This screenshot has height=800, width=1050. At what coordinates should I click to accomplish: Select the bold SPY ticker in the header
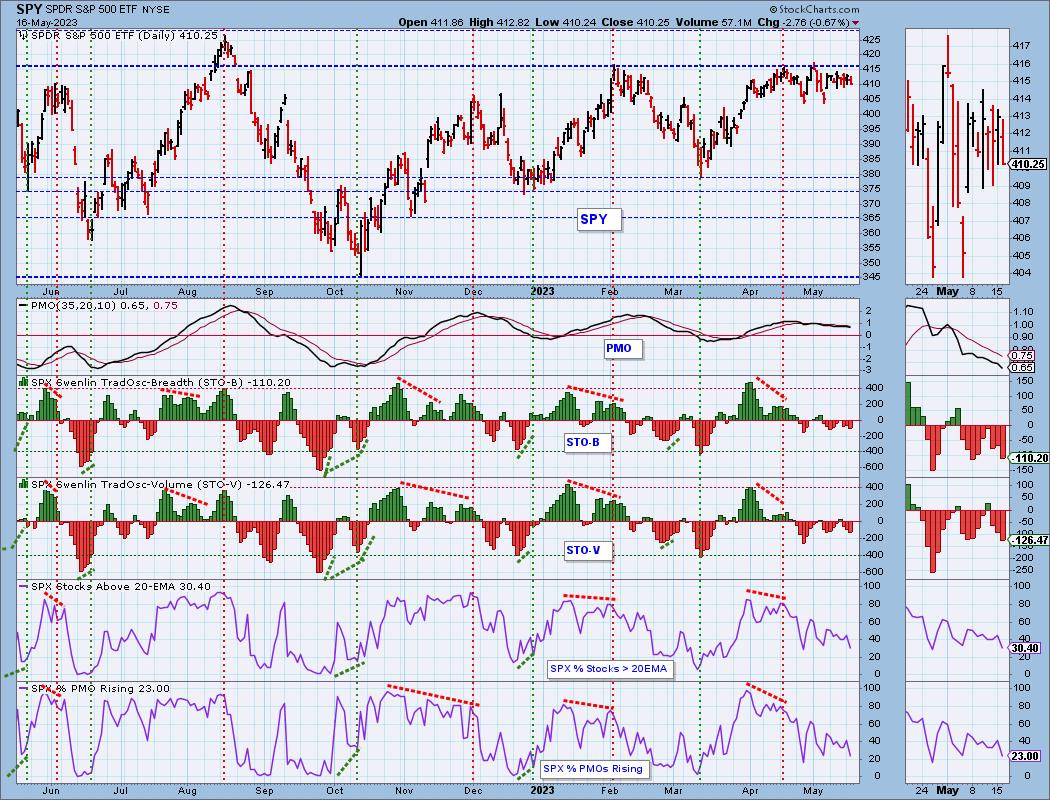click(27, 9)
